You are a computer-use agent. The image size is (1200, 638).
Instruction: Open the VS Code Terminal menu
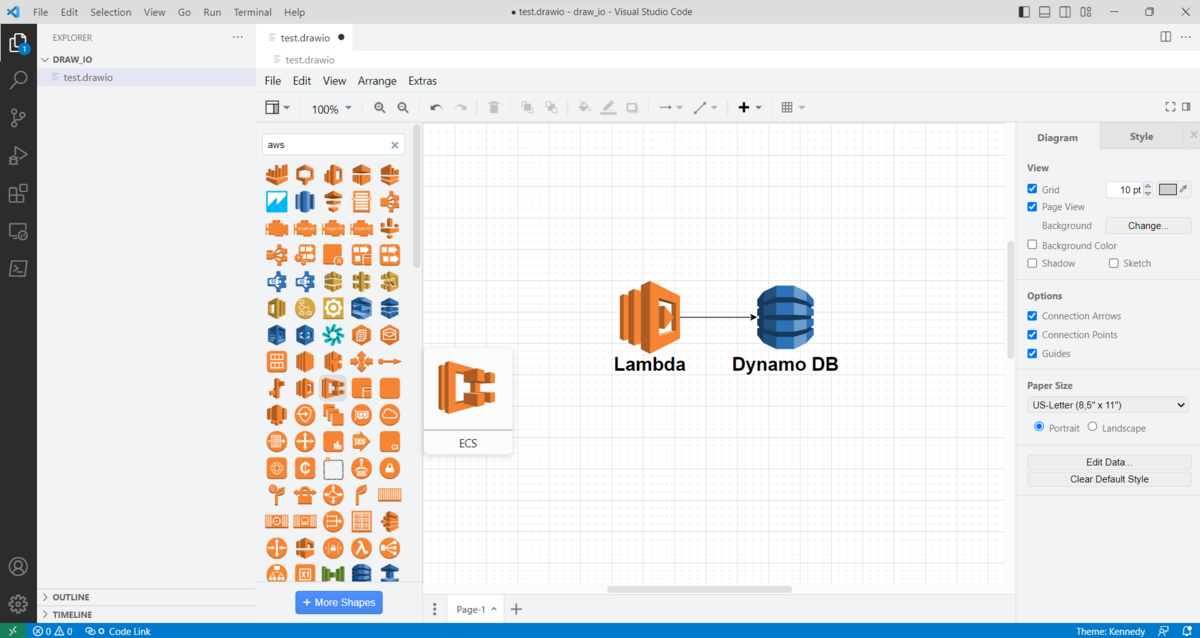253,12
